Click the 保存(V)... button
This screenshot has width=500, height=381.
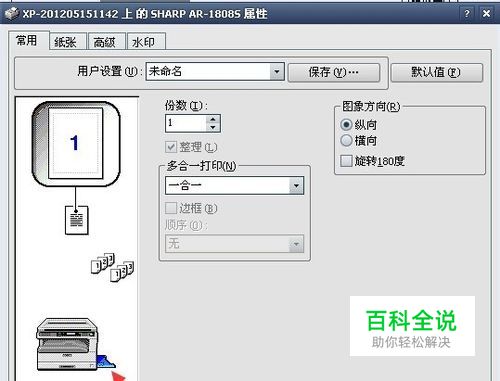[334, 72]
